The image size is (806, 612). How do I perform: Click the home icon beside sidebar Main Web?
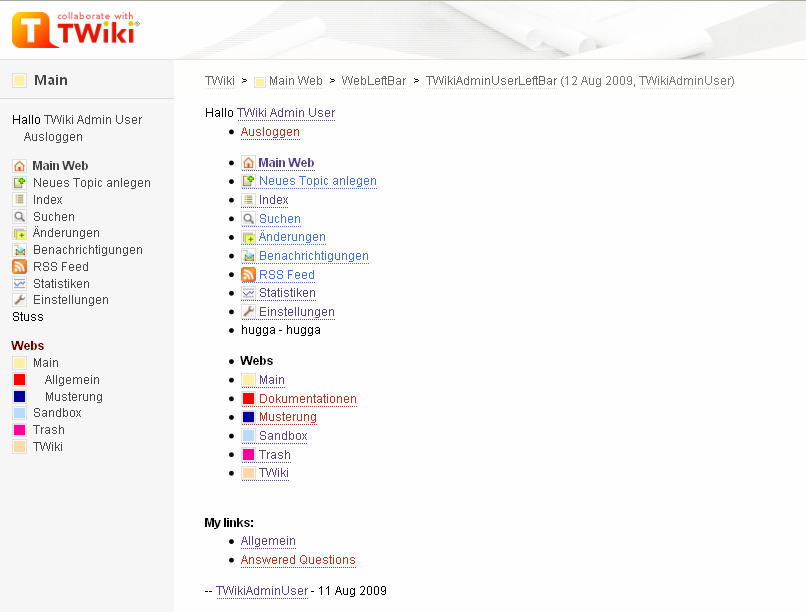pos(20,166)
